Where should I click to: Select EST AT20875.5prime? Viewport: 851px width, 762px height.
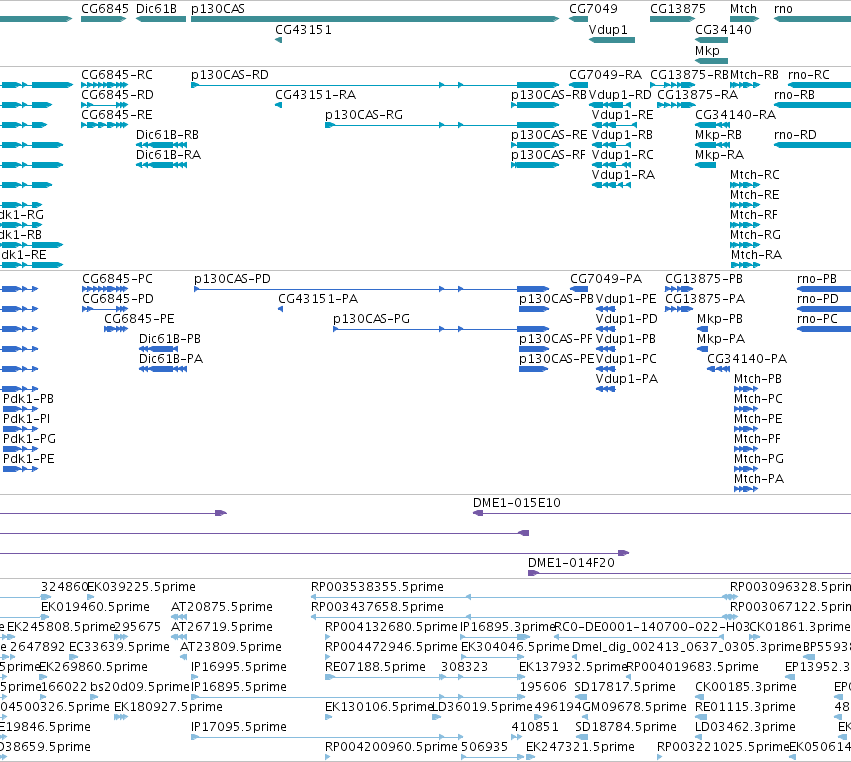[x=221, y=607]
